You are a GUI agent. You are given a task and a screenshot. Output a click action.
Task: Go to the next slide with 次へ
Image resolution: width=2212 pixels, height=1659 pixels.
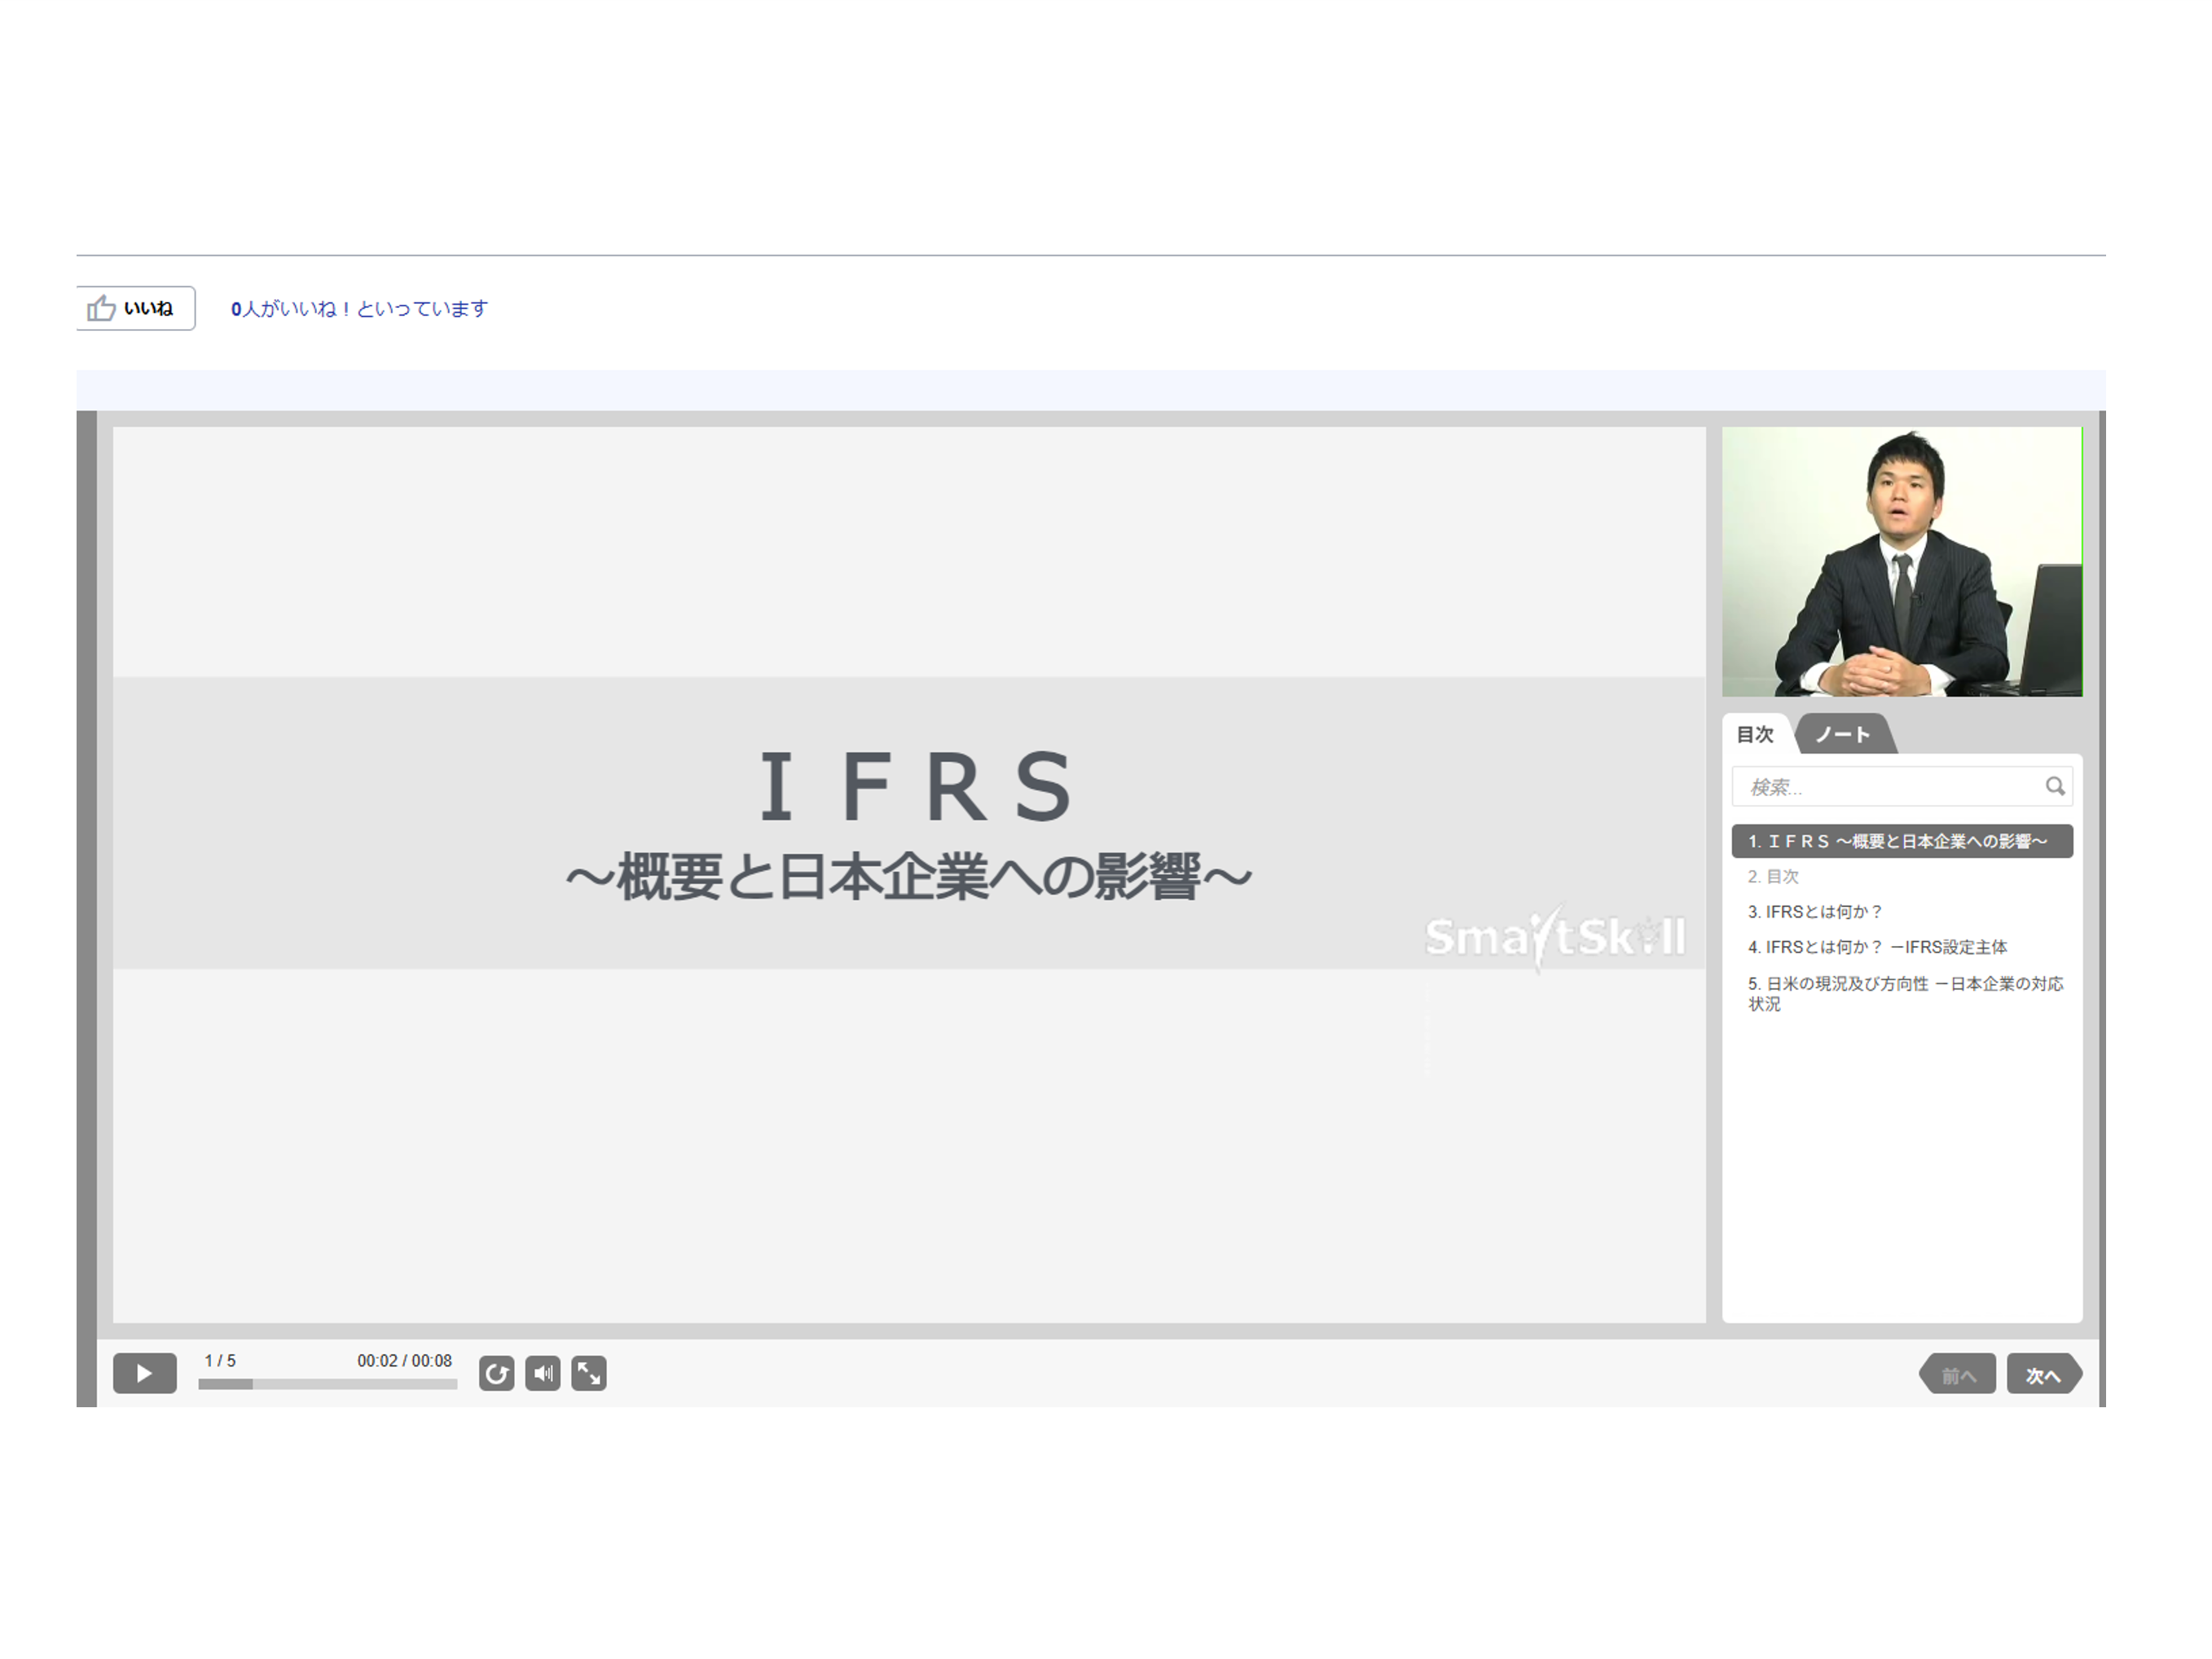click(2044, 1375)
